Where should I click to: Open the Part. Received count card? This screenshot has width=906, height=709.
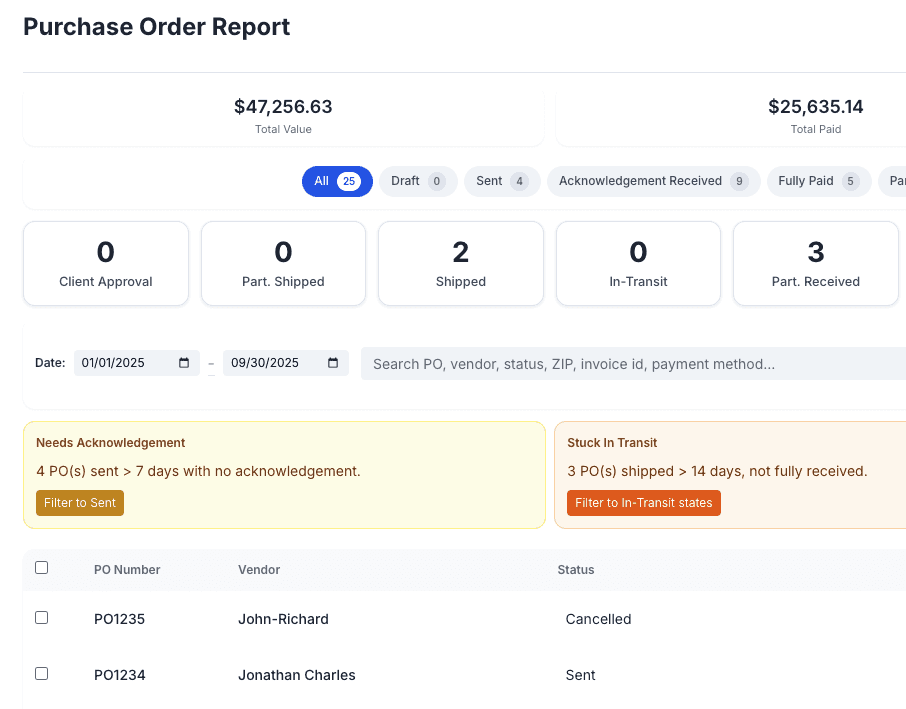pos(815,263)
